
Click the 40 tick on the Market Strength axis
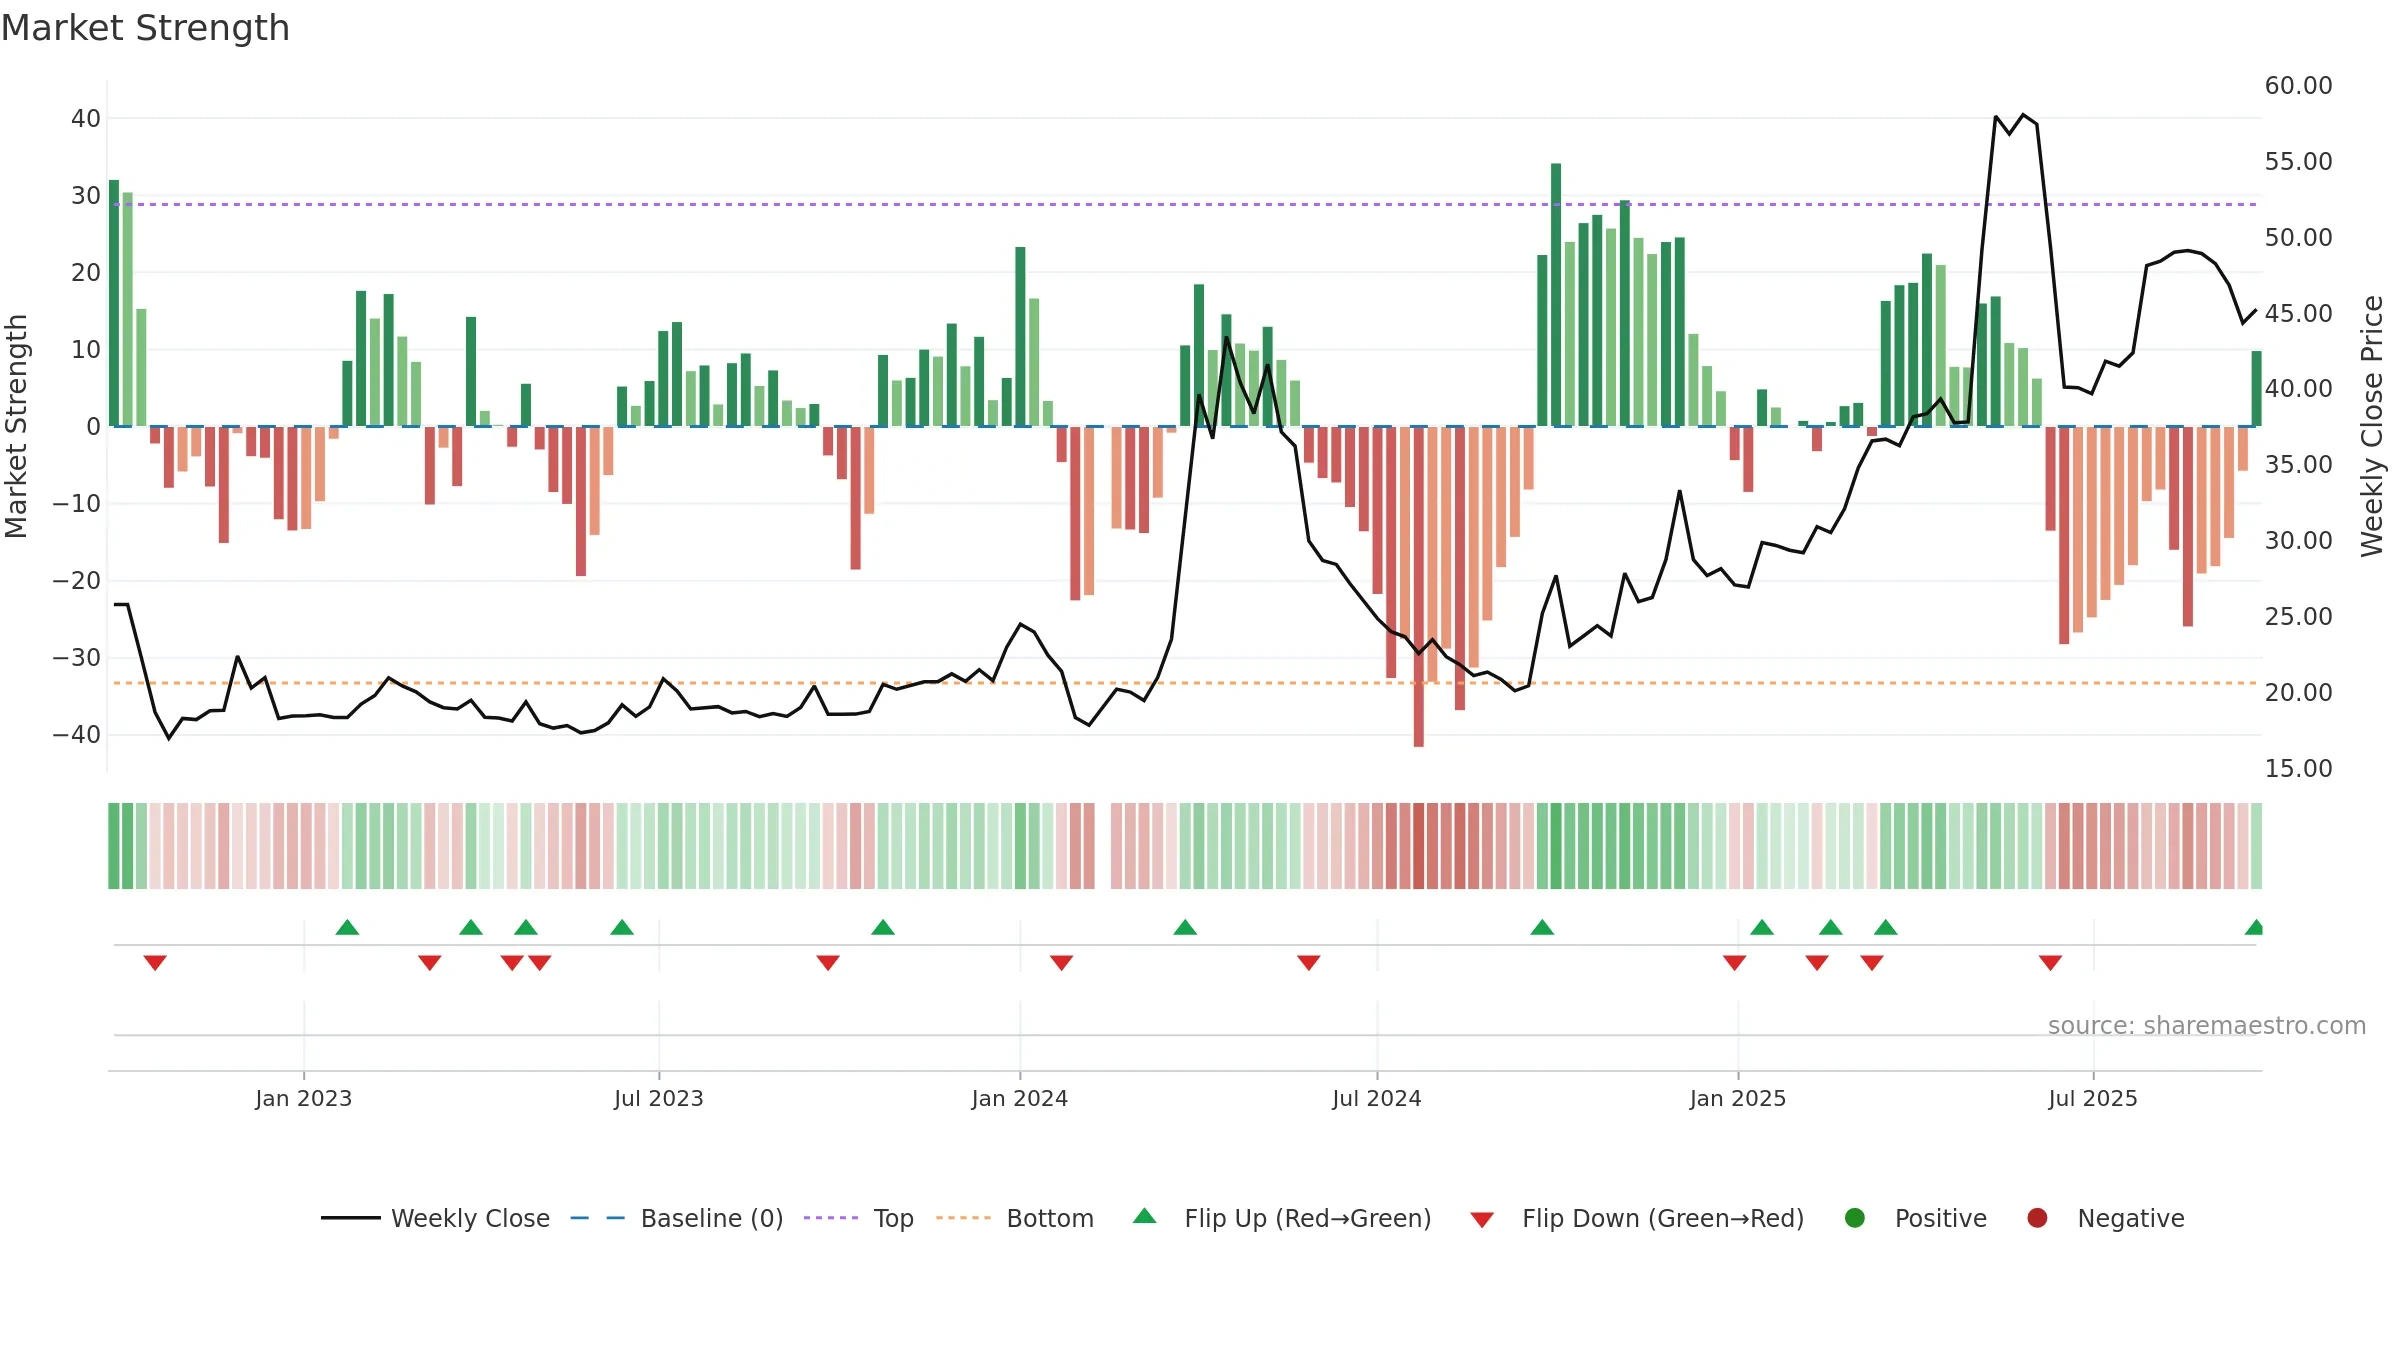[86, 118]
